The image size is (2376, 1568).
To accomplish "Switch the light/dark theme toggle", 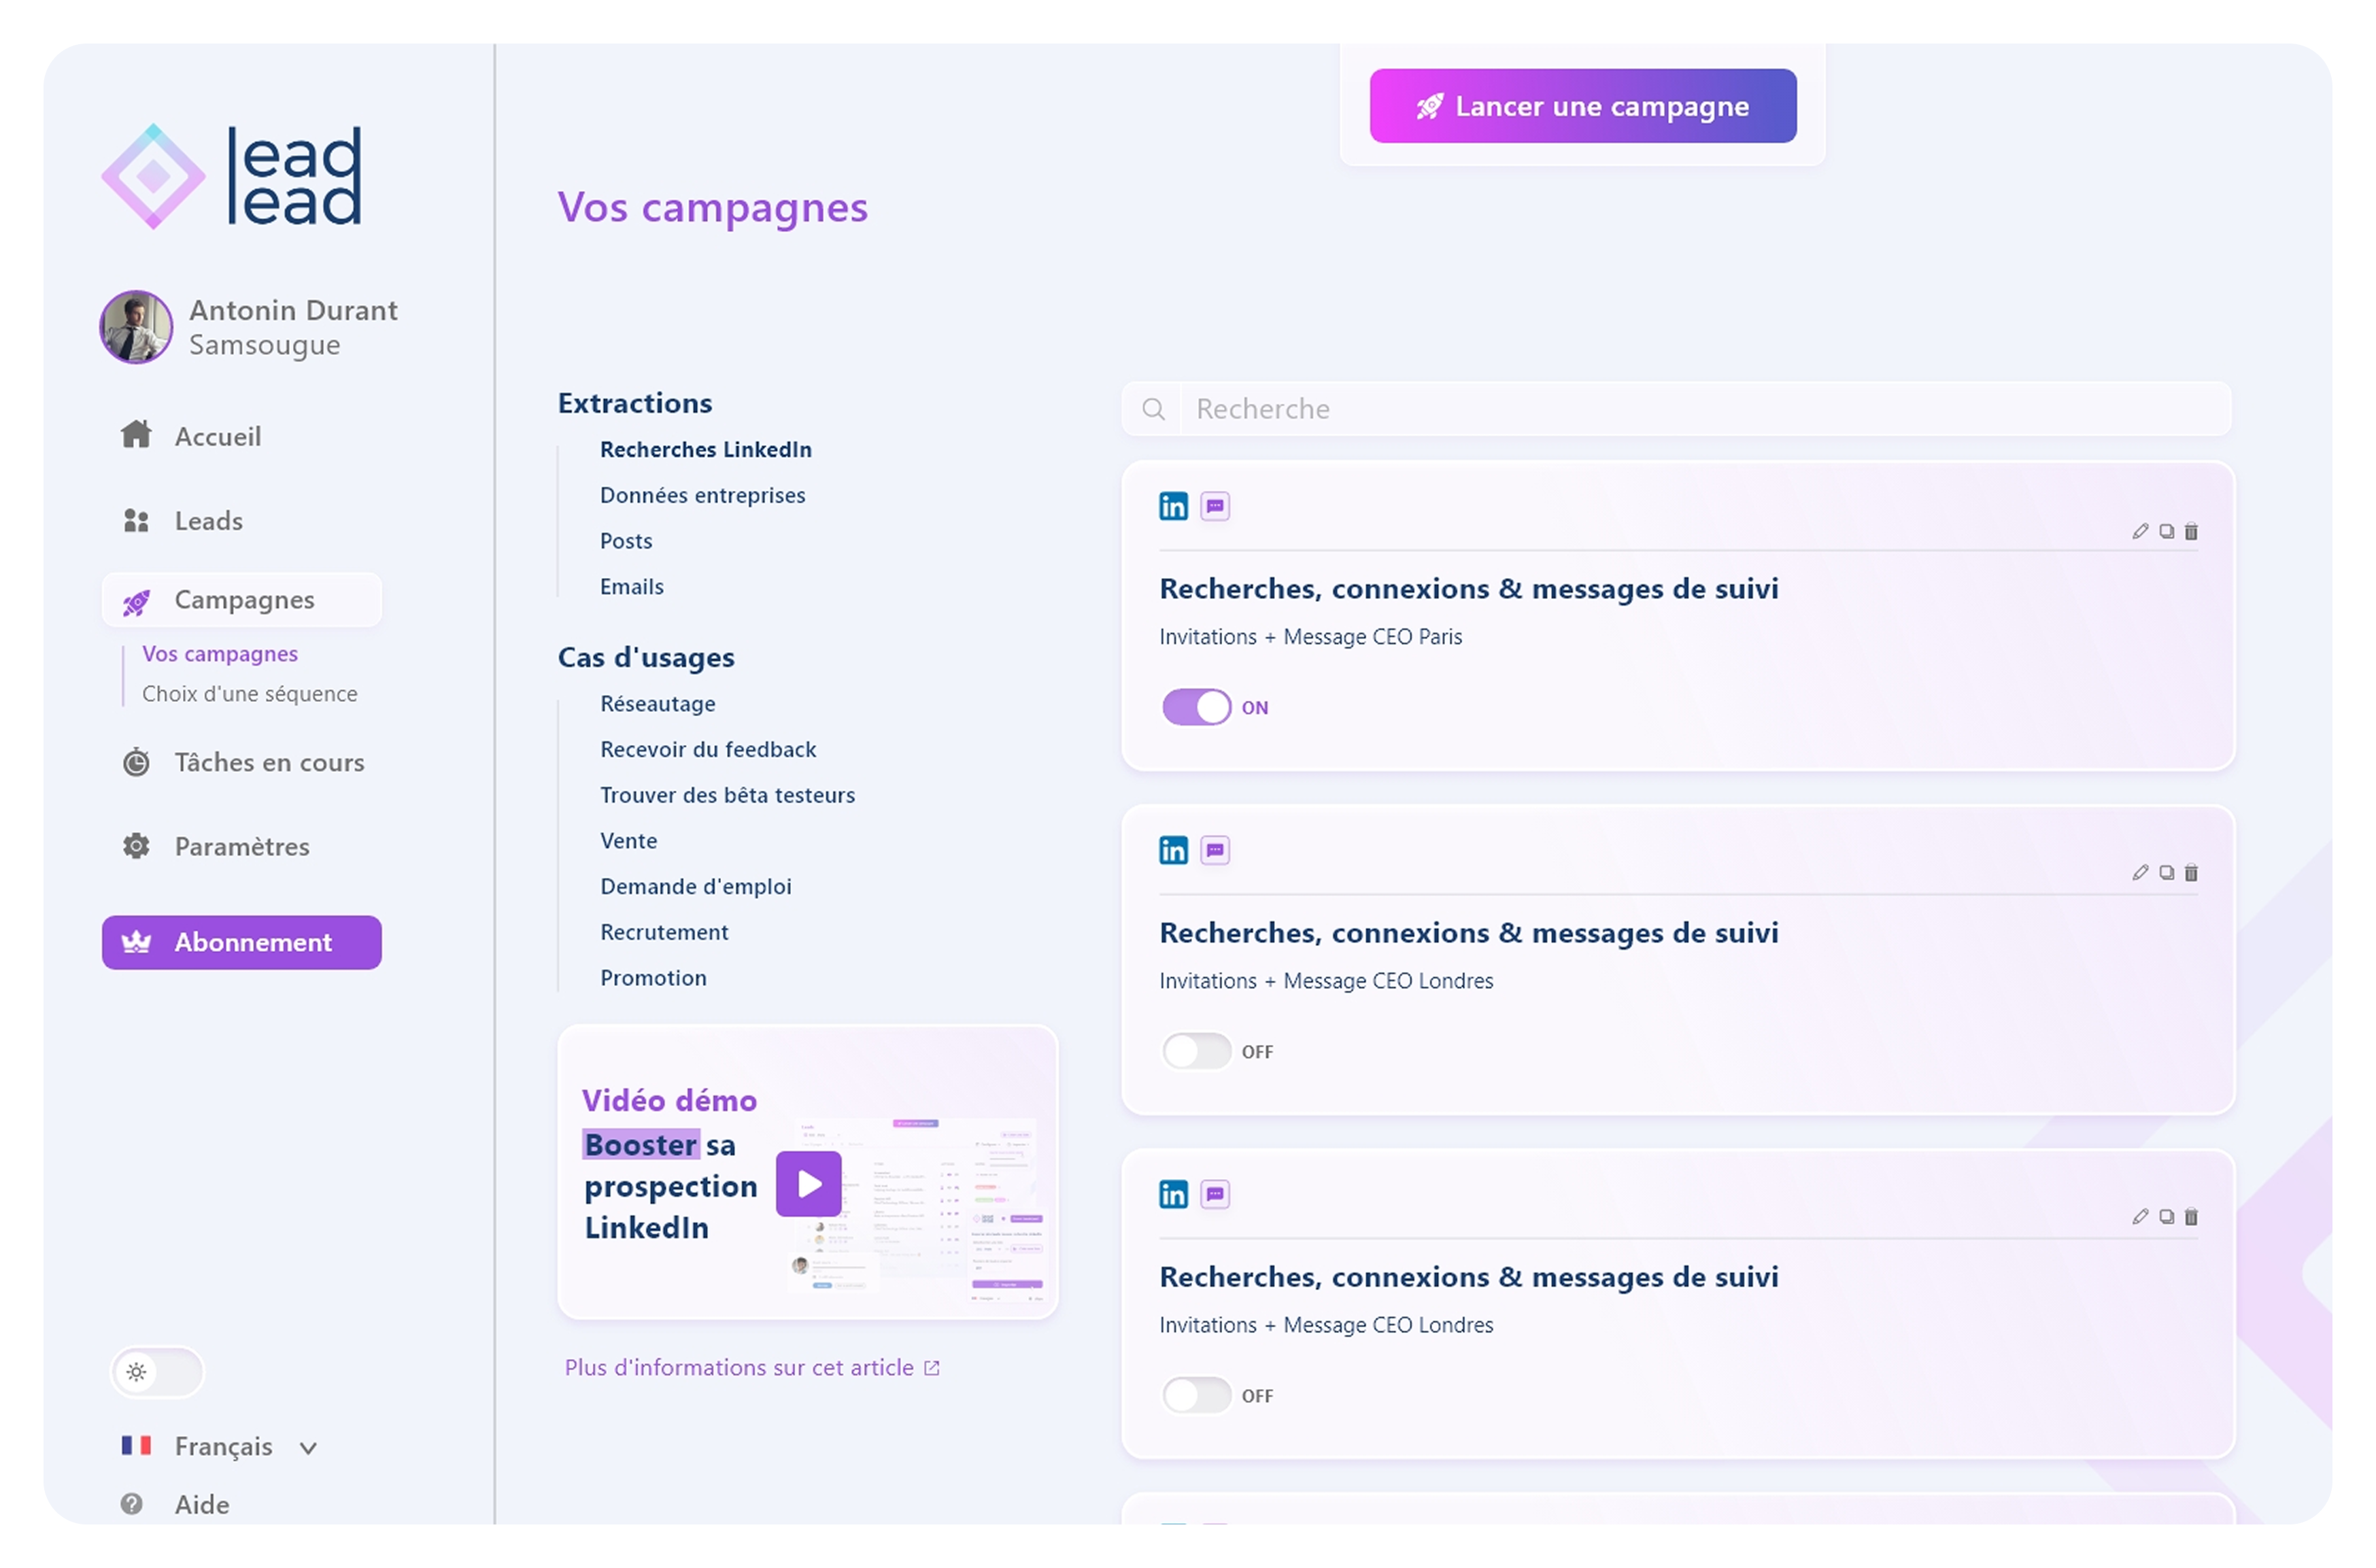I will point(157,1372).
